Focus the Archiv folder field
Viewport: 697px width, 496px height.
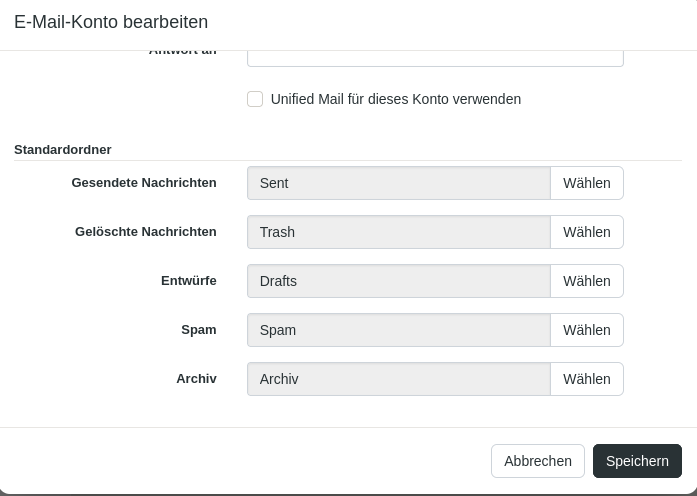[398, 379]
